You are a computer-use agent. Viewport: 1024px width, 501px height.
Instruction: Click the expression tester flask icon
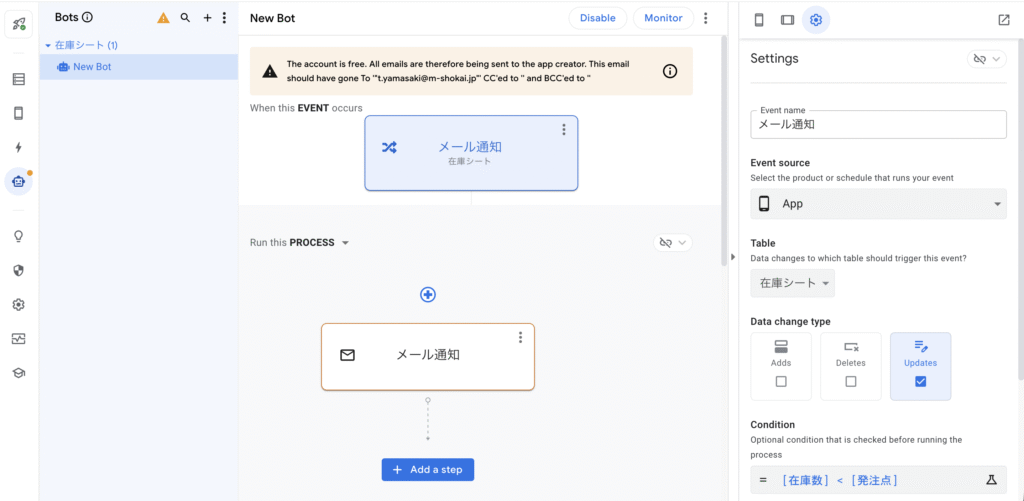pyautogui.click(x=991, y=480)
